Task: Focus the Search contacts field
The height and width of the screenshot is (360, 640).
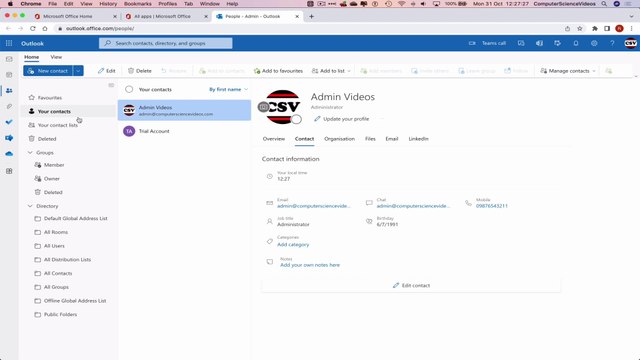Action: (166, 43)
